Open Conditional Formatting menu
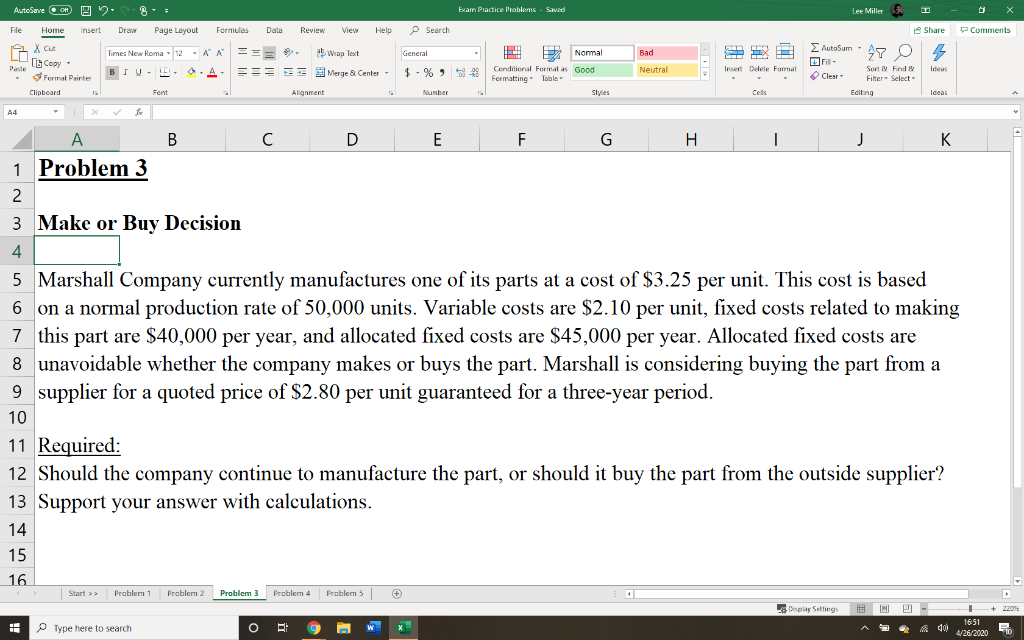This screenshot has width=1024, height=640. click(512, 63)
